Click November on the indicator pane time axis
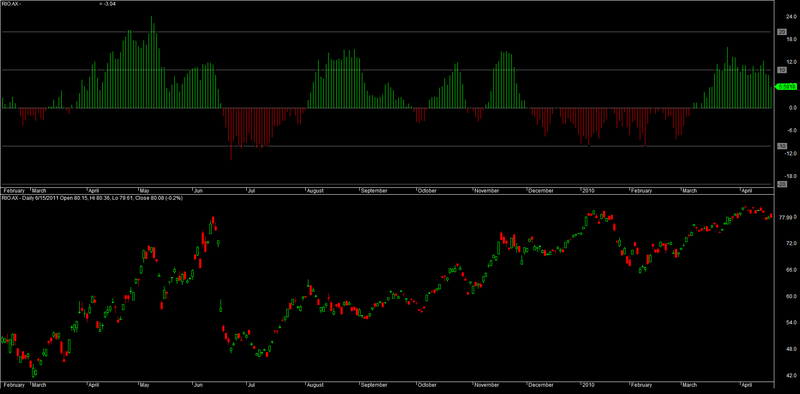Viewport: 800px width, 394px height. (x=486, y=190)
